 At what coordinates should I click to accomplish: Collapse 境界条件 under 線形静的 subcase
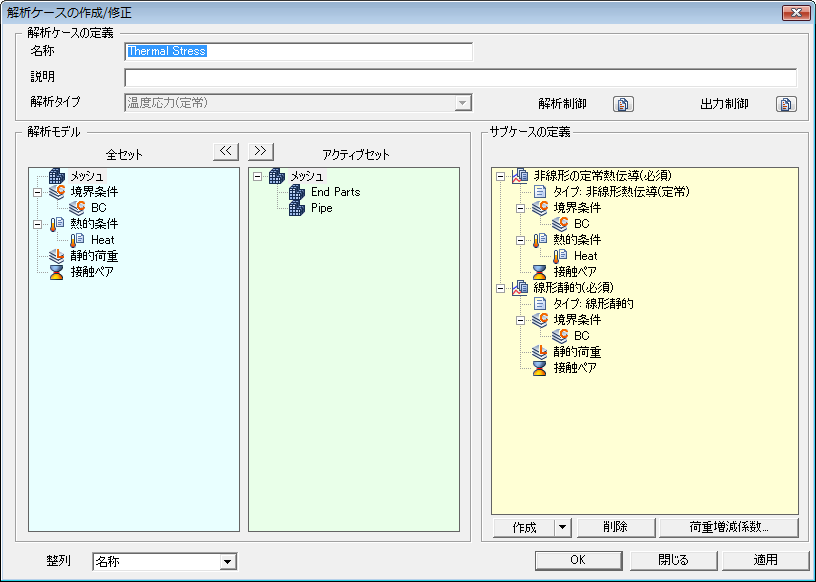520,320
